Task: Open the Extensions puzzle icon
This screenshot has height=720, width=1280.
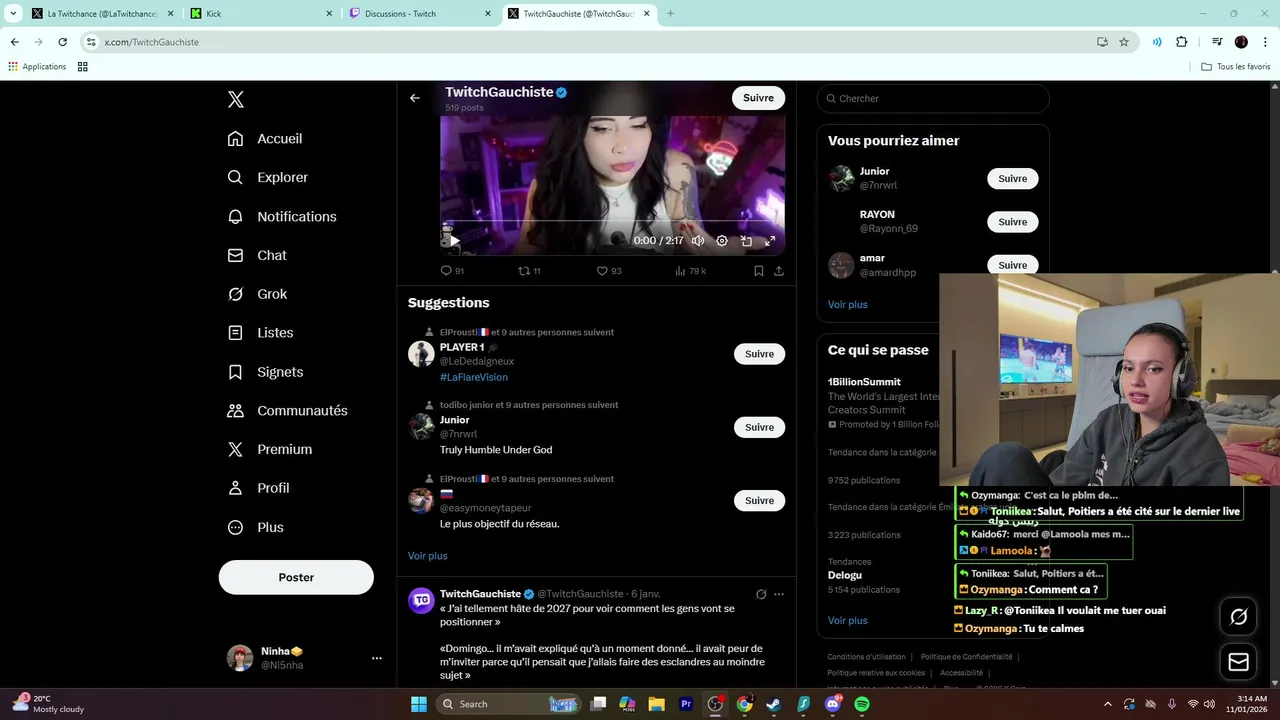Action: click(x=1182, y=42)
